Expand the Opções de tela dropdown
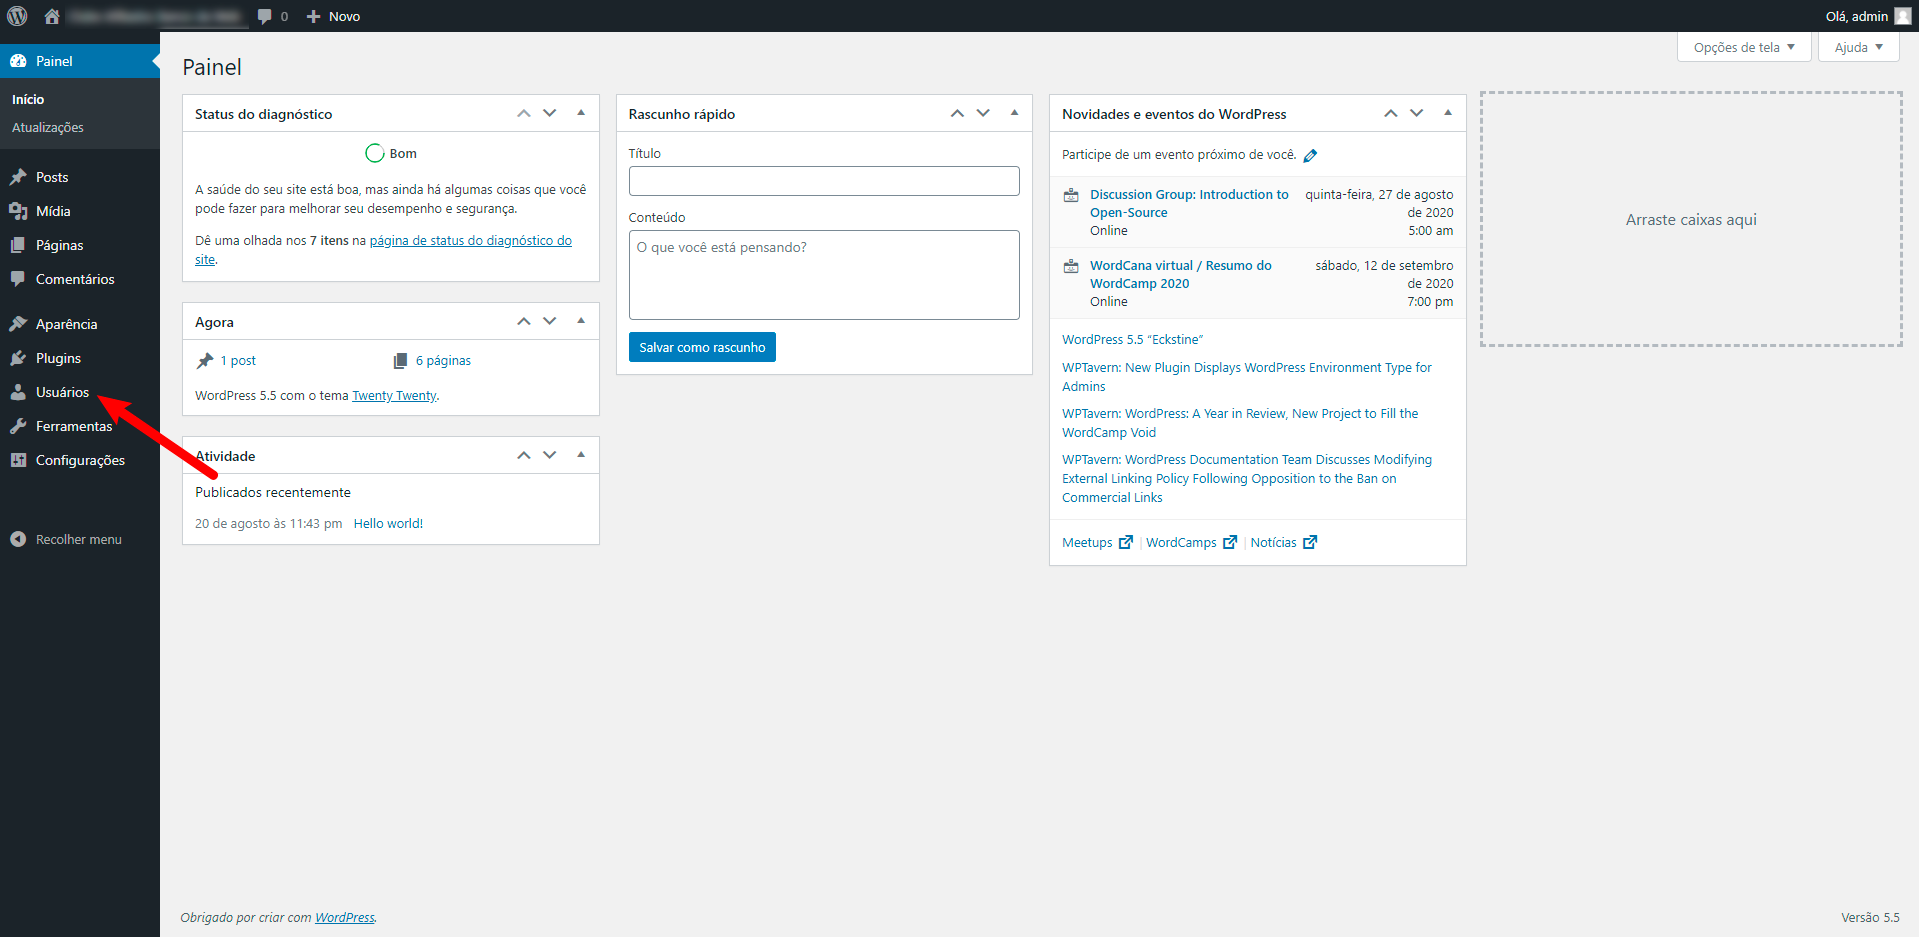Screen dimensions: 1919x937 (x=1743, y=47)
